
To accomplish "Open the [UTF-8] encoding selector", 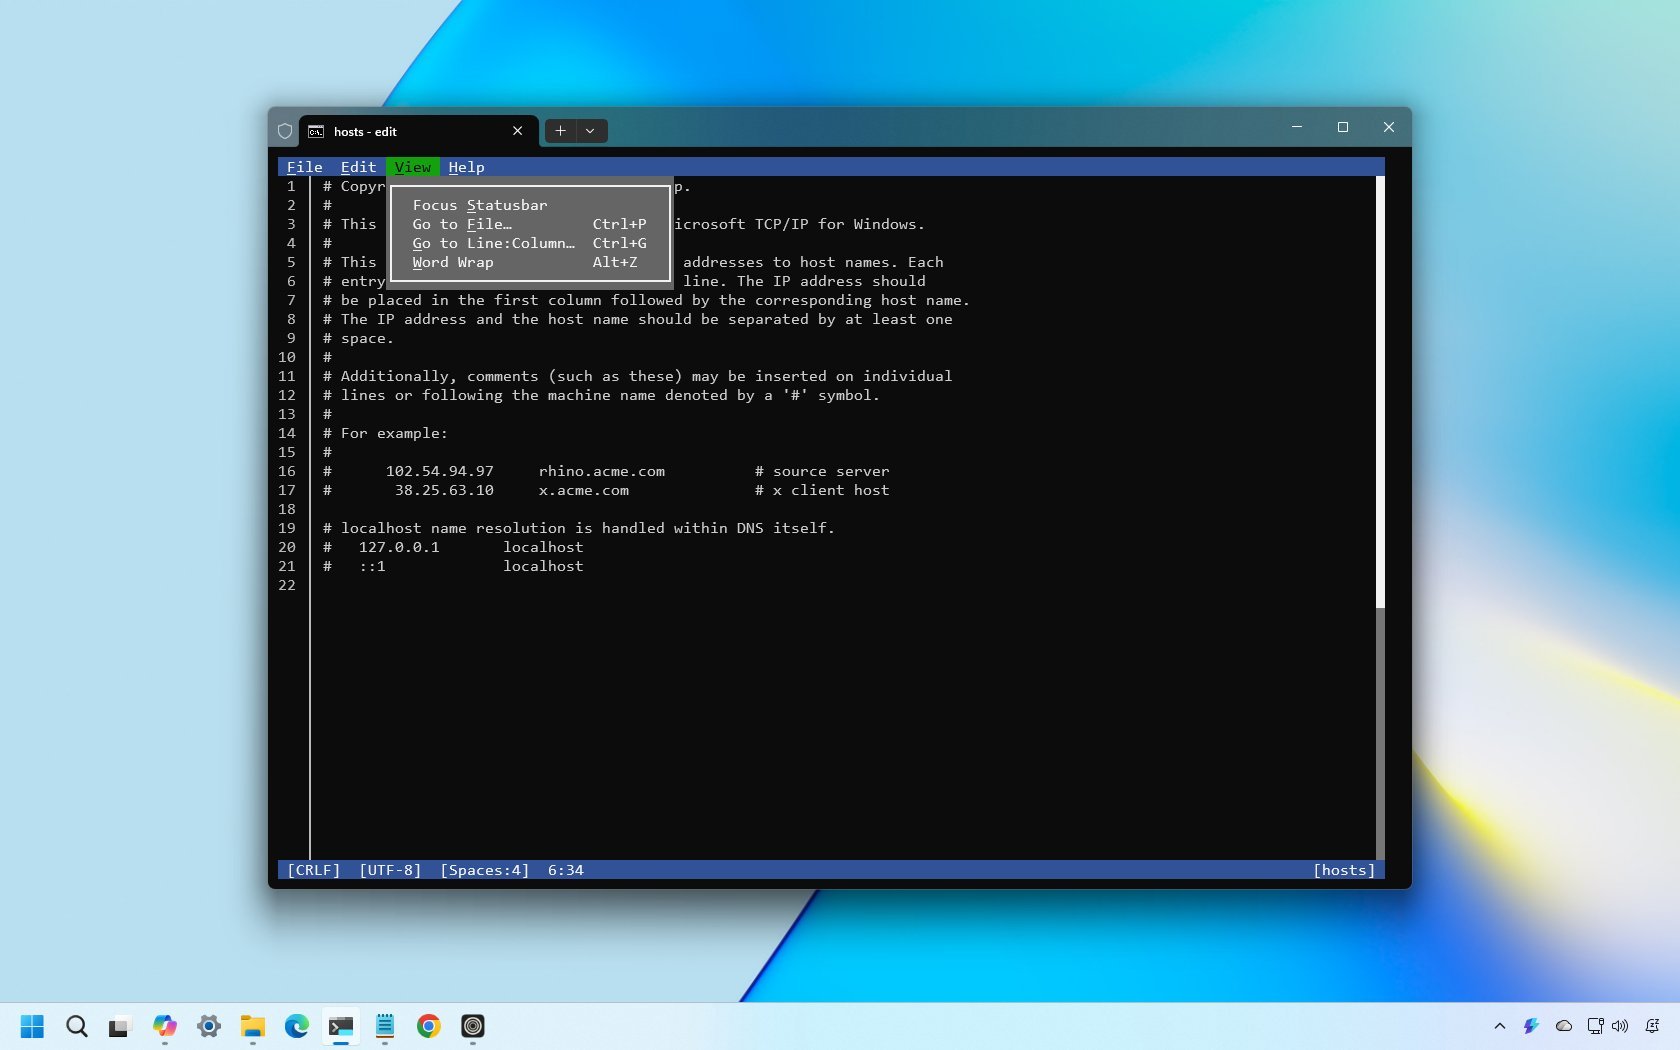I will coord(391,870).
